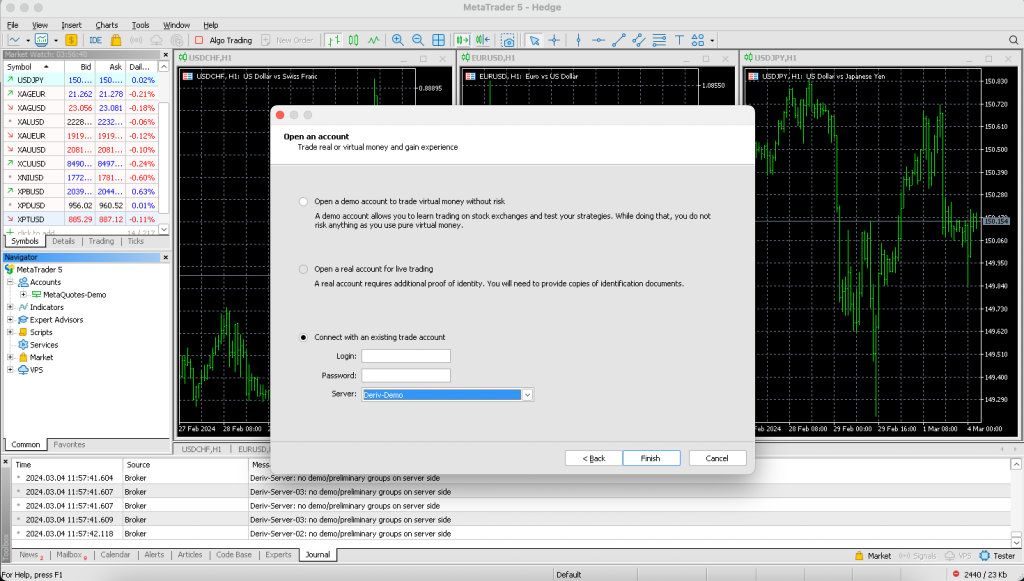Screen dimensions: 1024x581
Task: Select 'Connect with an existing trade account'
Action: [304, 338]
